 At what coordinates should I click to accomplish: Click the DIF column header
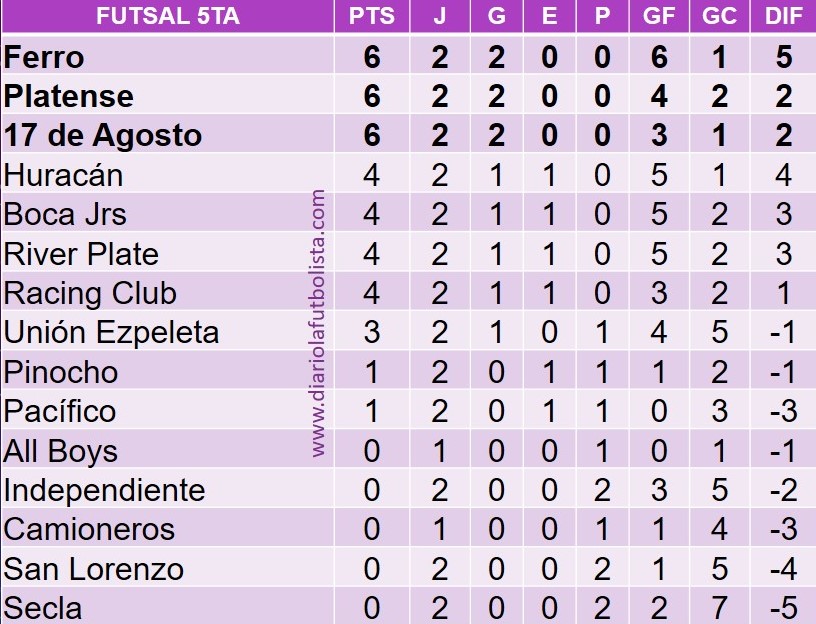783,18
